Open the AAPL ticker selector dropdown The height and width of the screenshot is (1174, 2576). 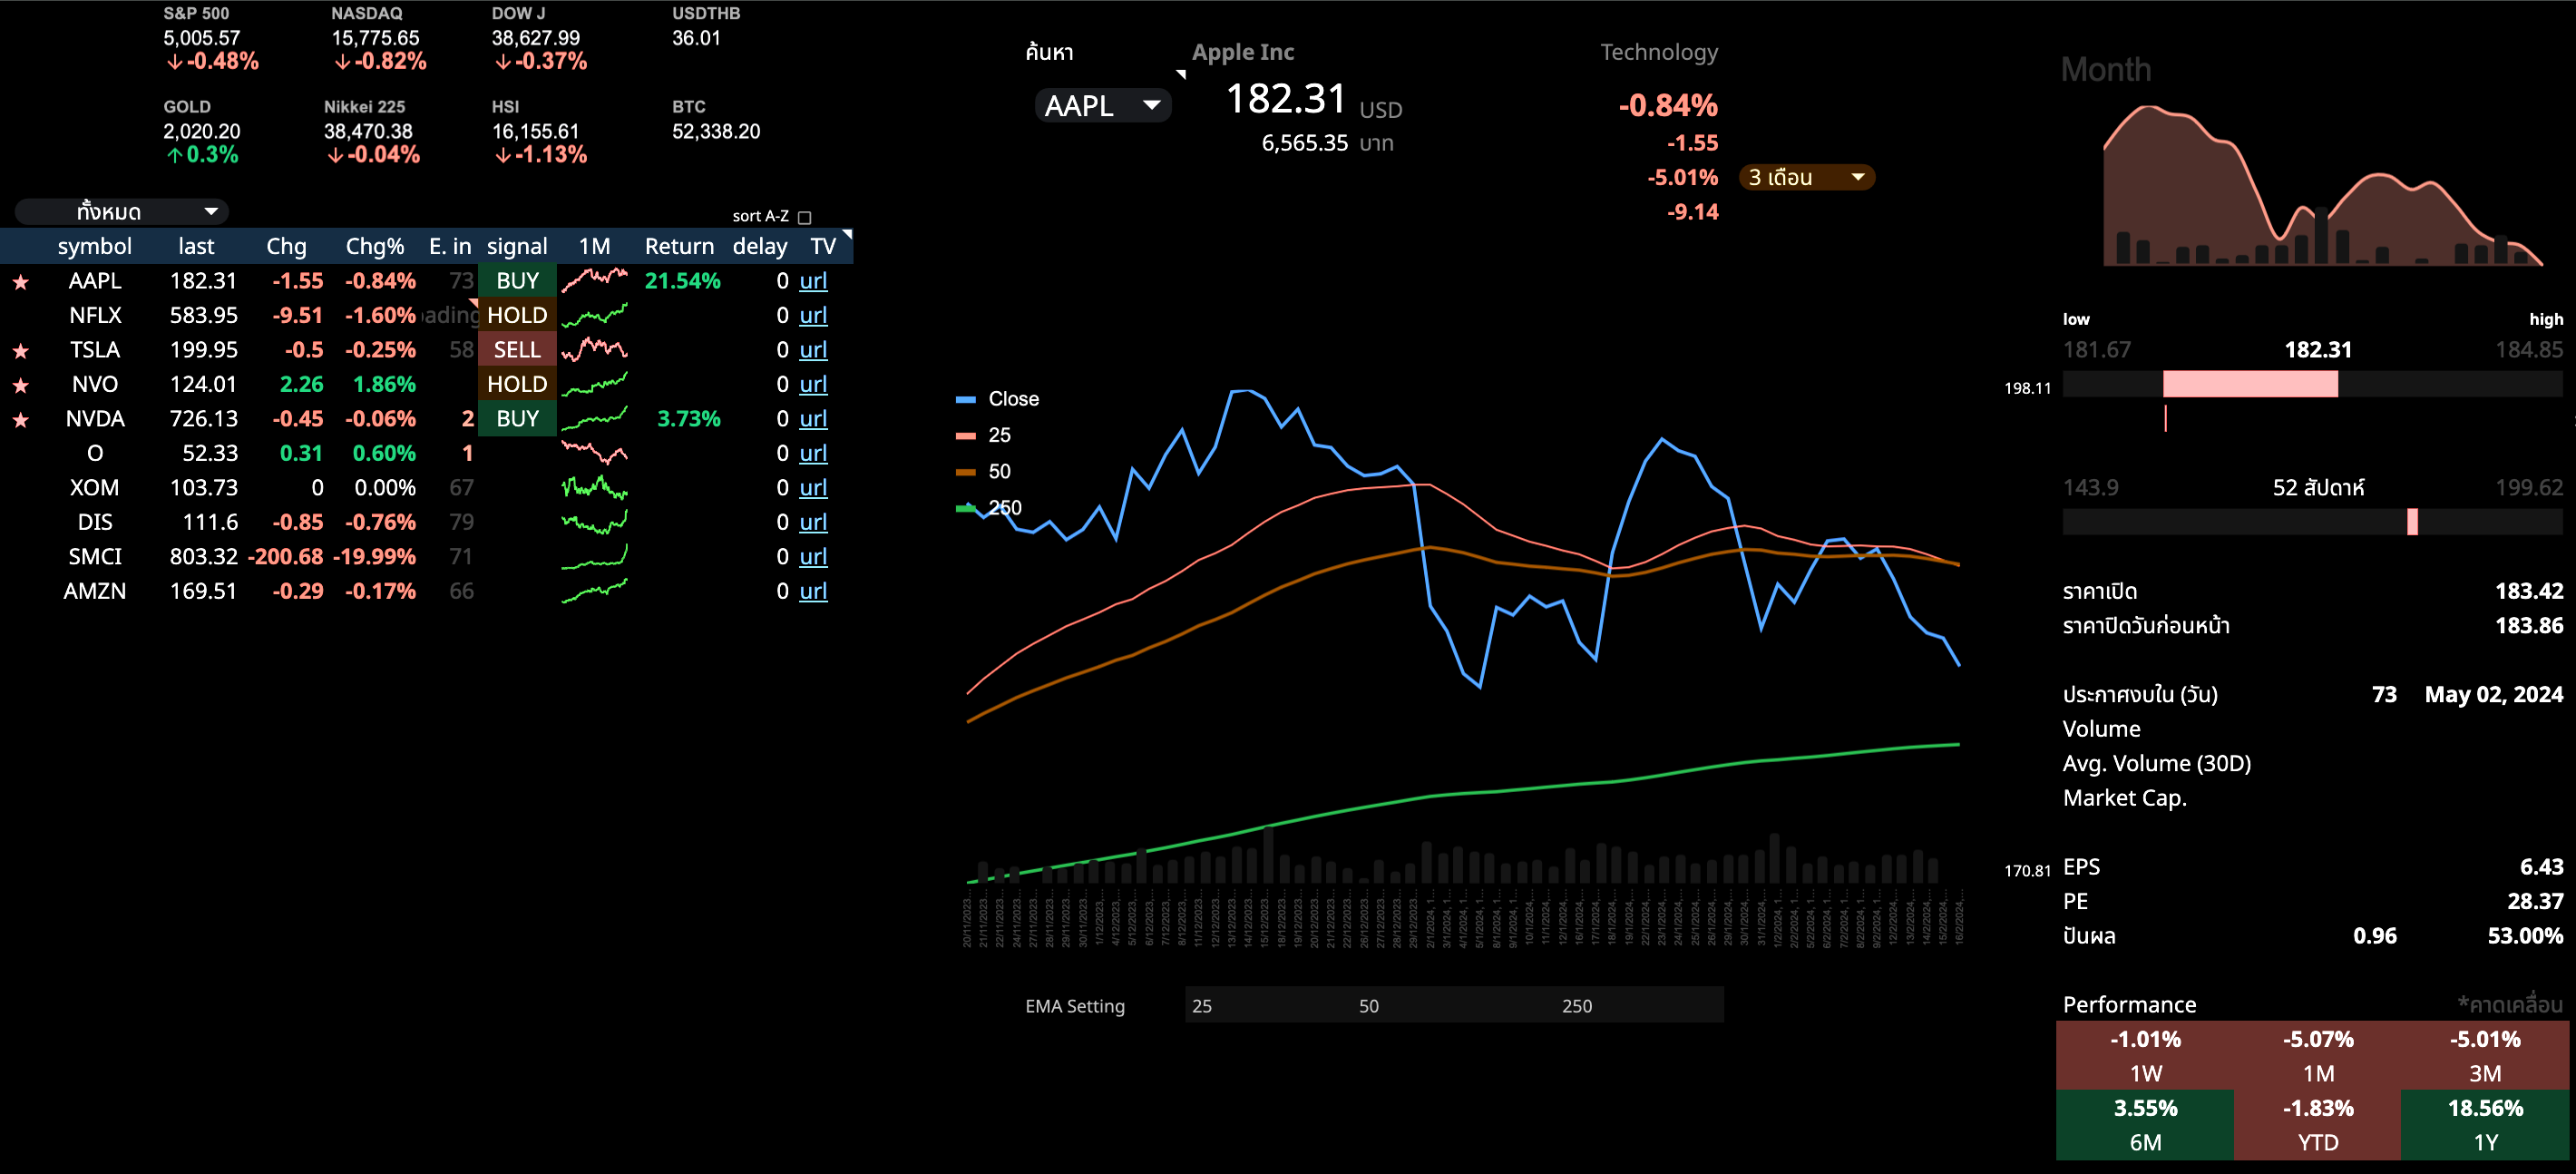[1102, 105]
